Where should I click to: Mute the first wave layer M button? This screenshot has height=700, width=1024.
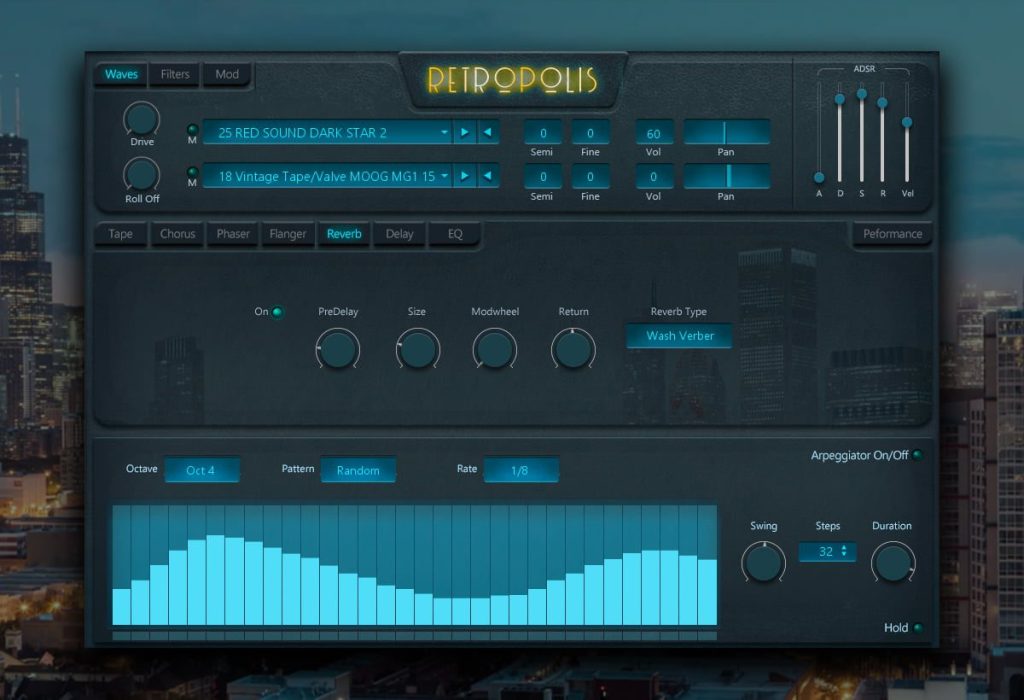[x=192, y=129]
